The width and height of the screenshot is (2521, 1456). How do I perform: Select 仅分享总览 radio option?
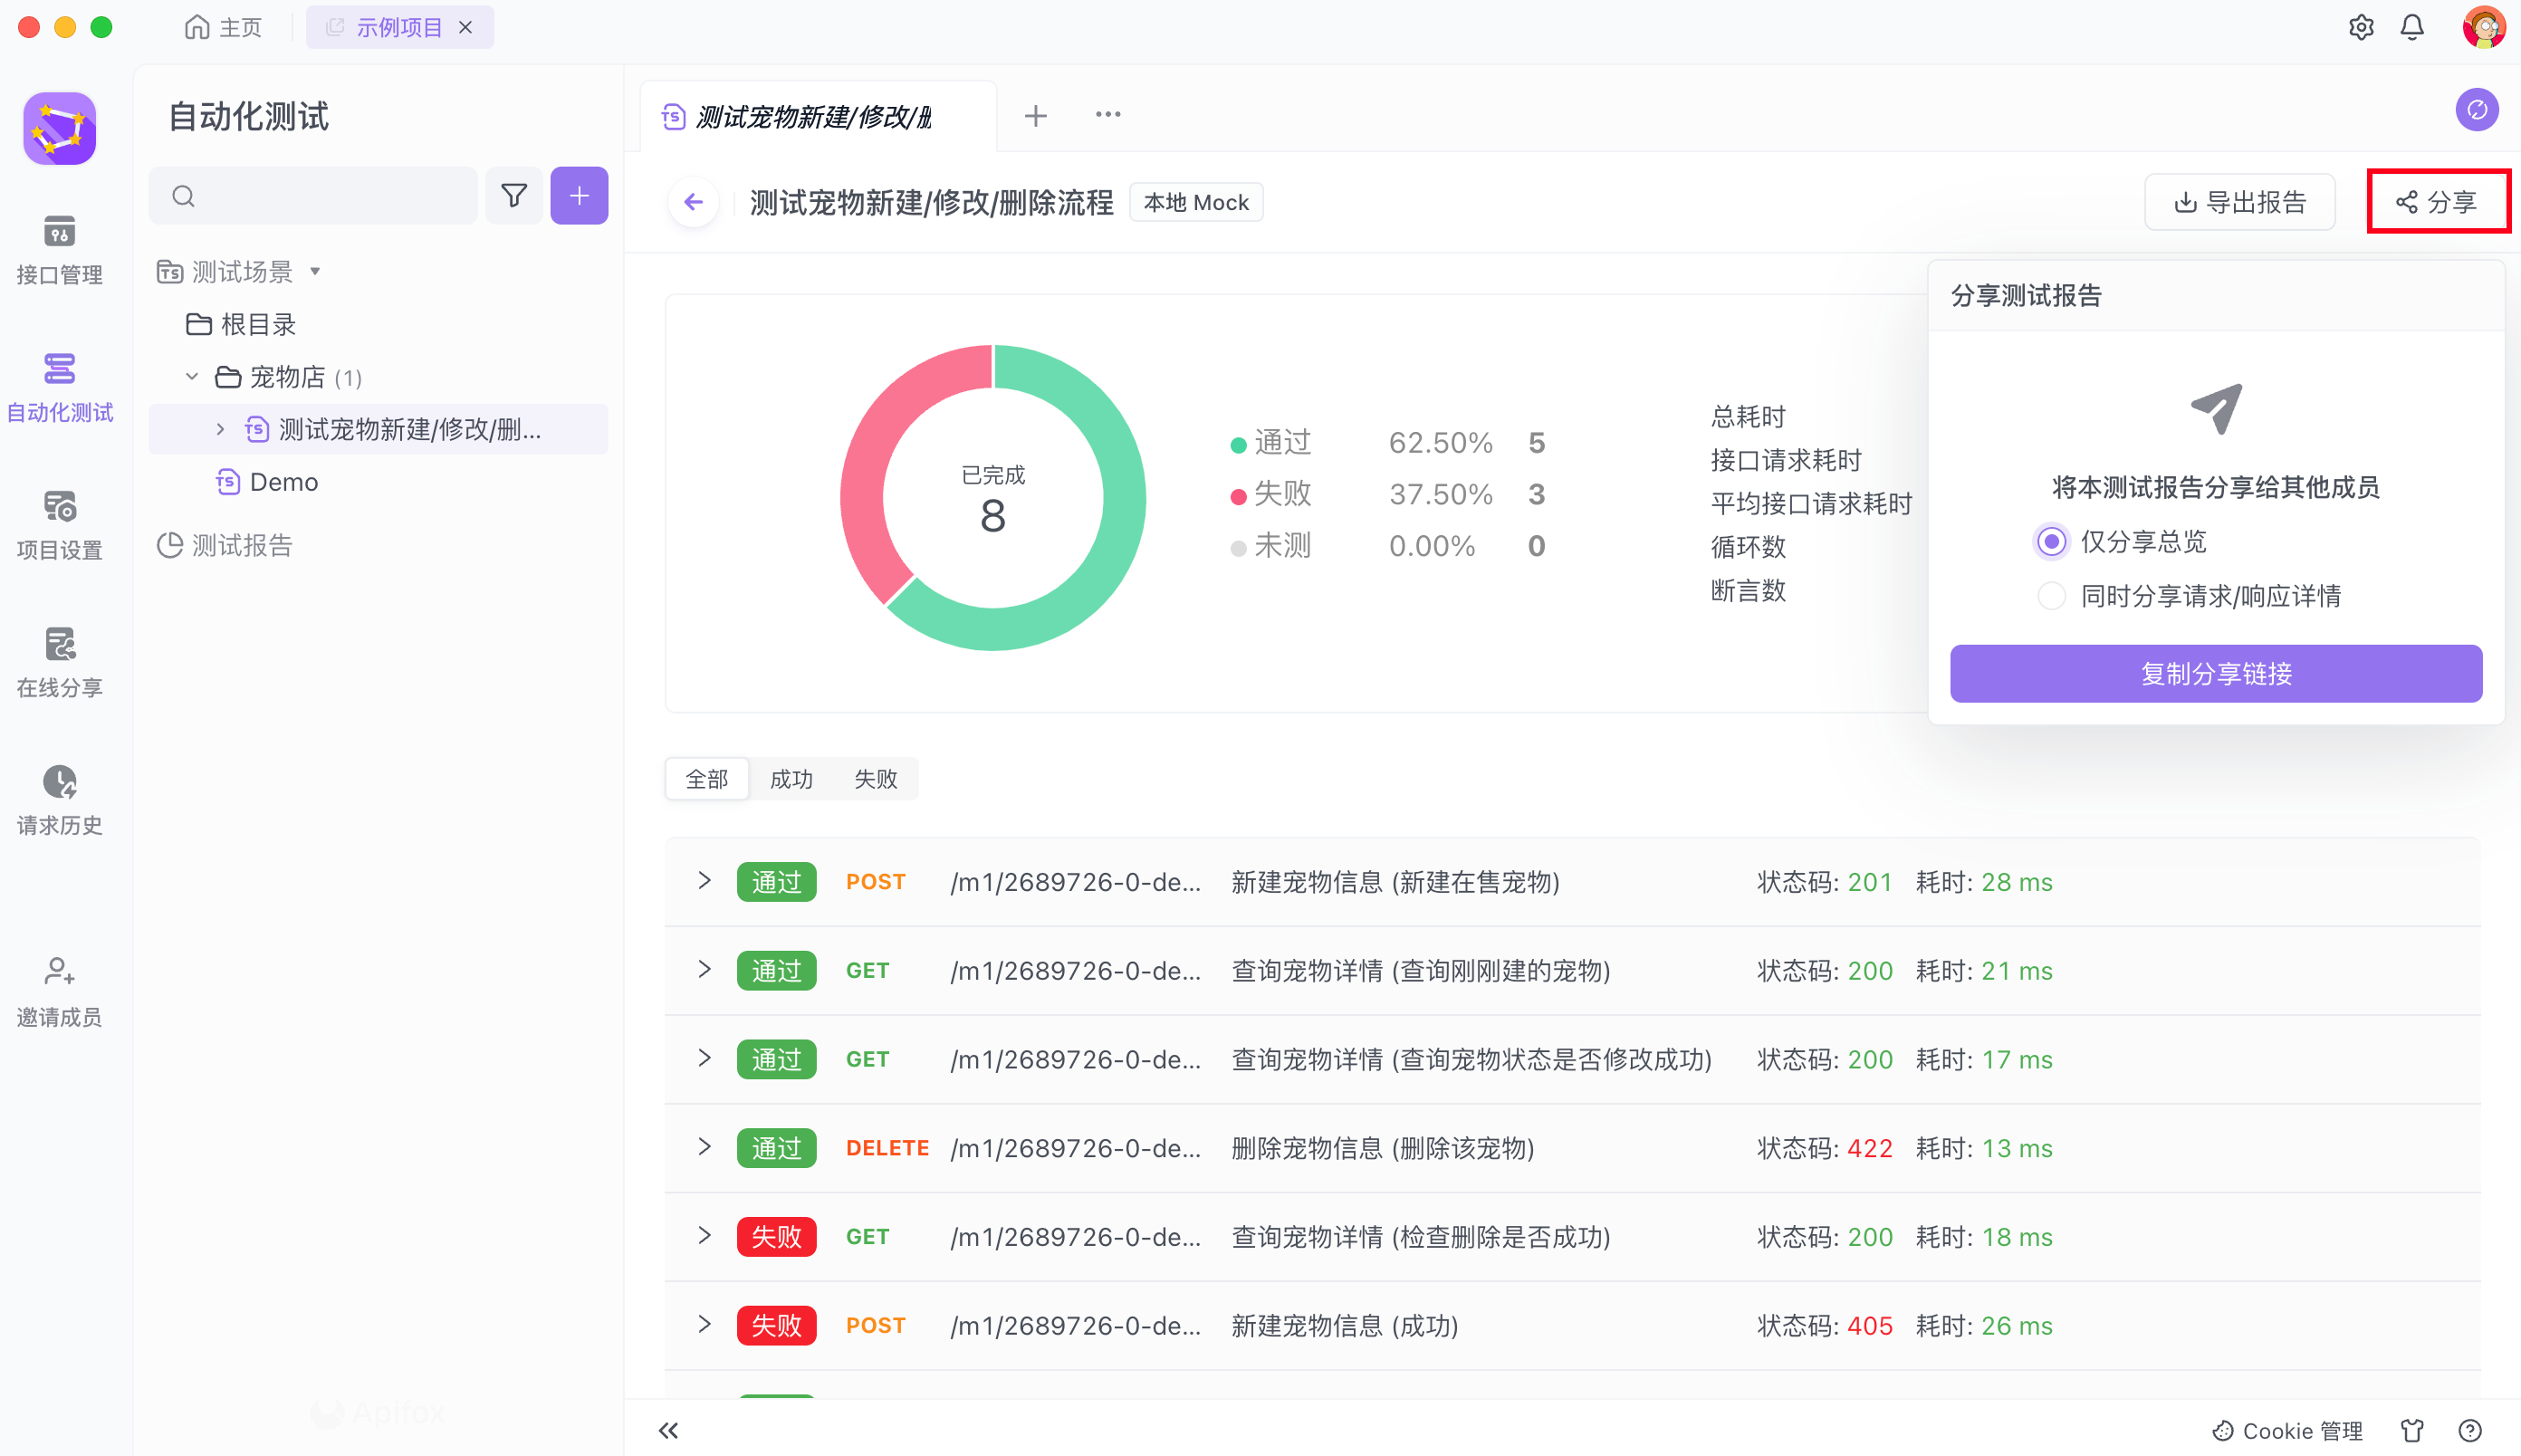click(2051, 542)
